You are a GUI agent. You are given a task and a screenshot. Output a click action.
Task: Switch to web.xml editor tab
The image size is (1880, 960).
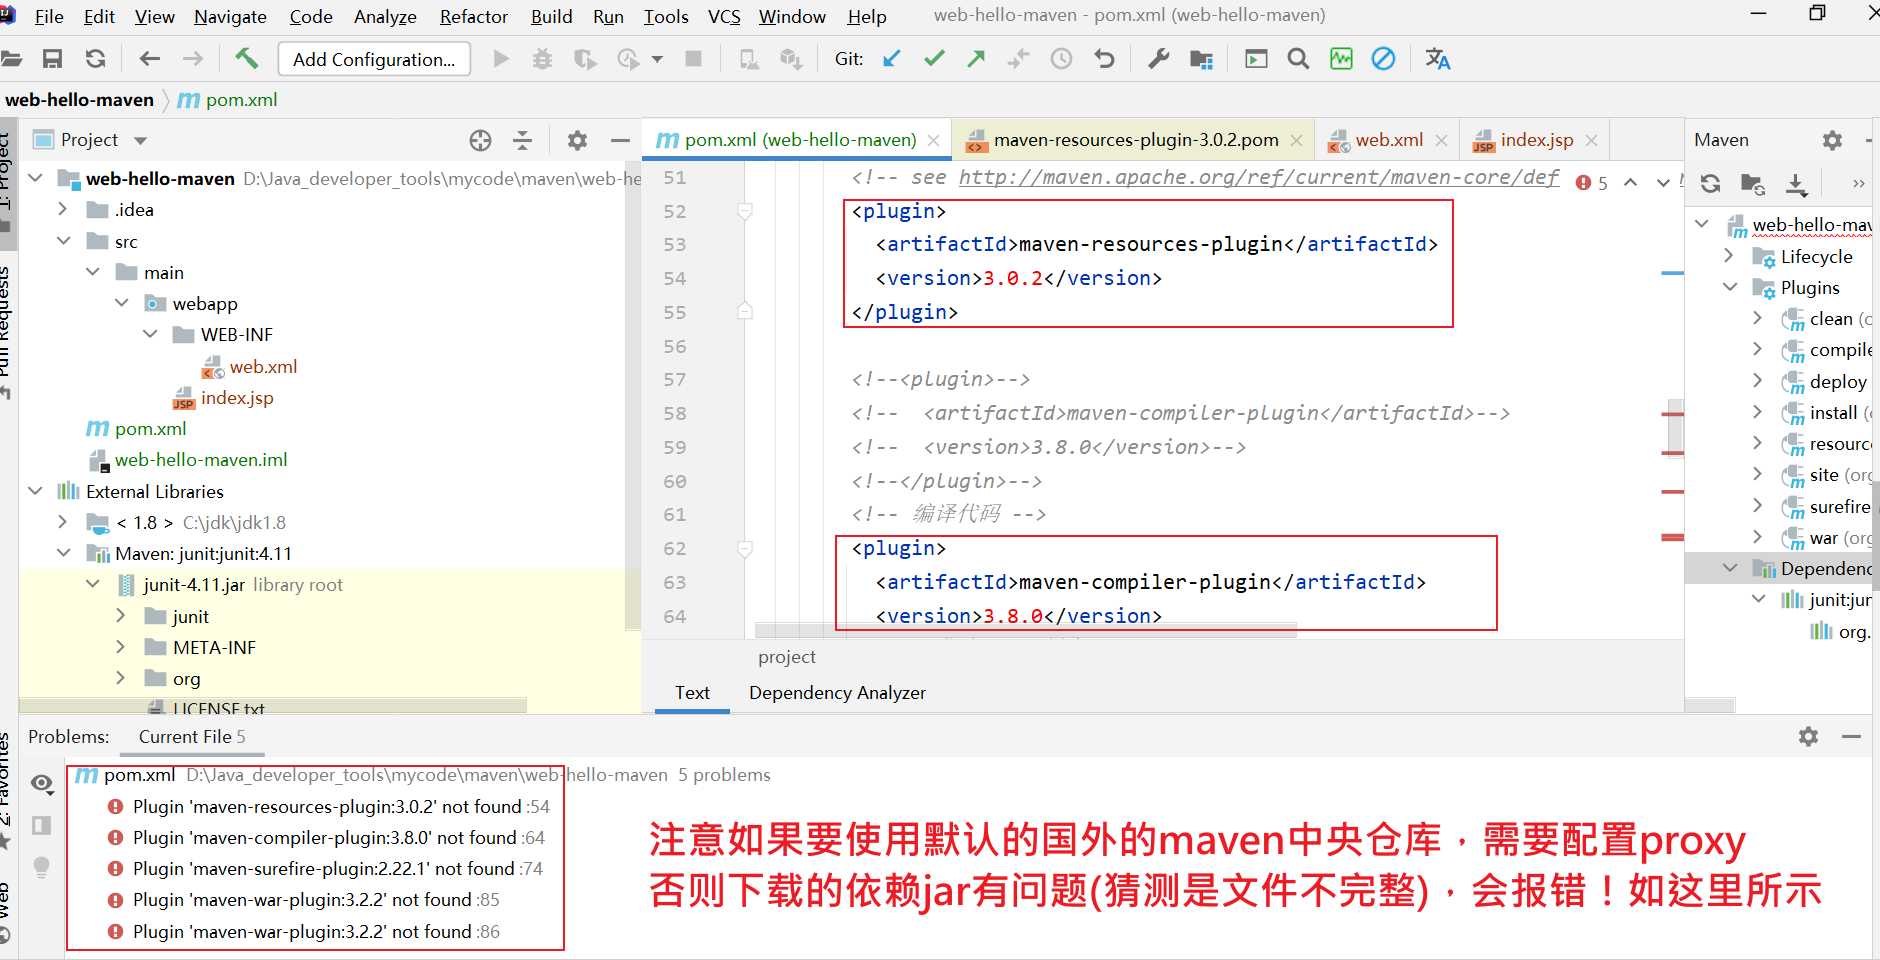(x=1388, y=140)
